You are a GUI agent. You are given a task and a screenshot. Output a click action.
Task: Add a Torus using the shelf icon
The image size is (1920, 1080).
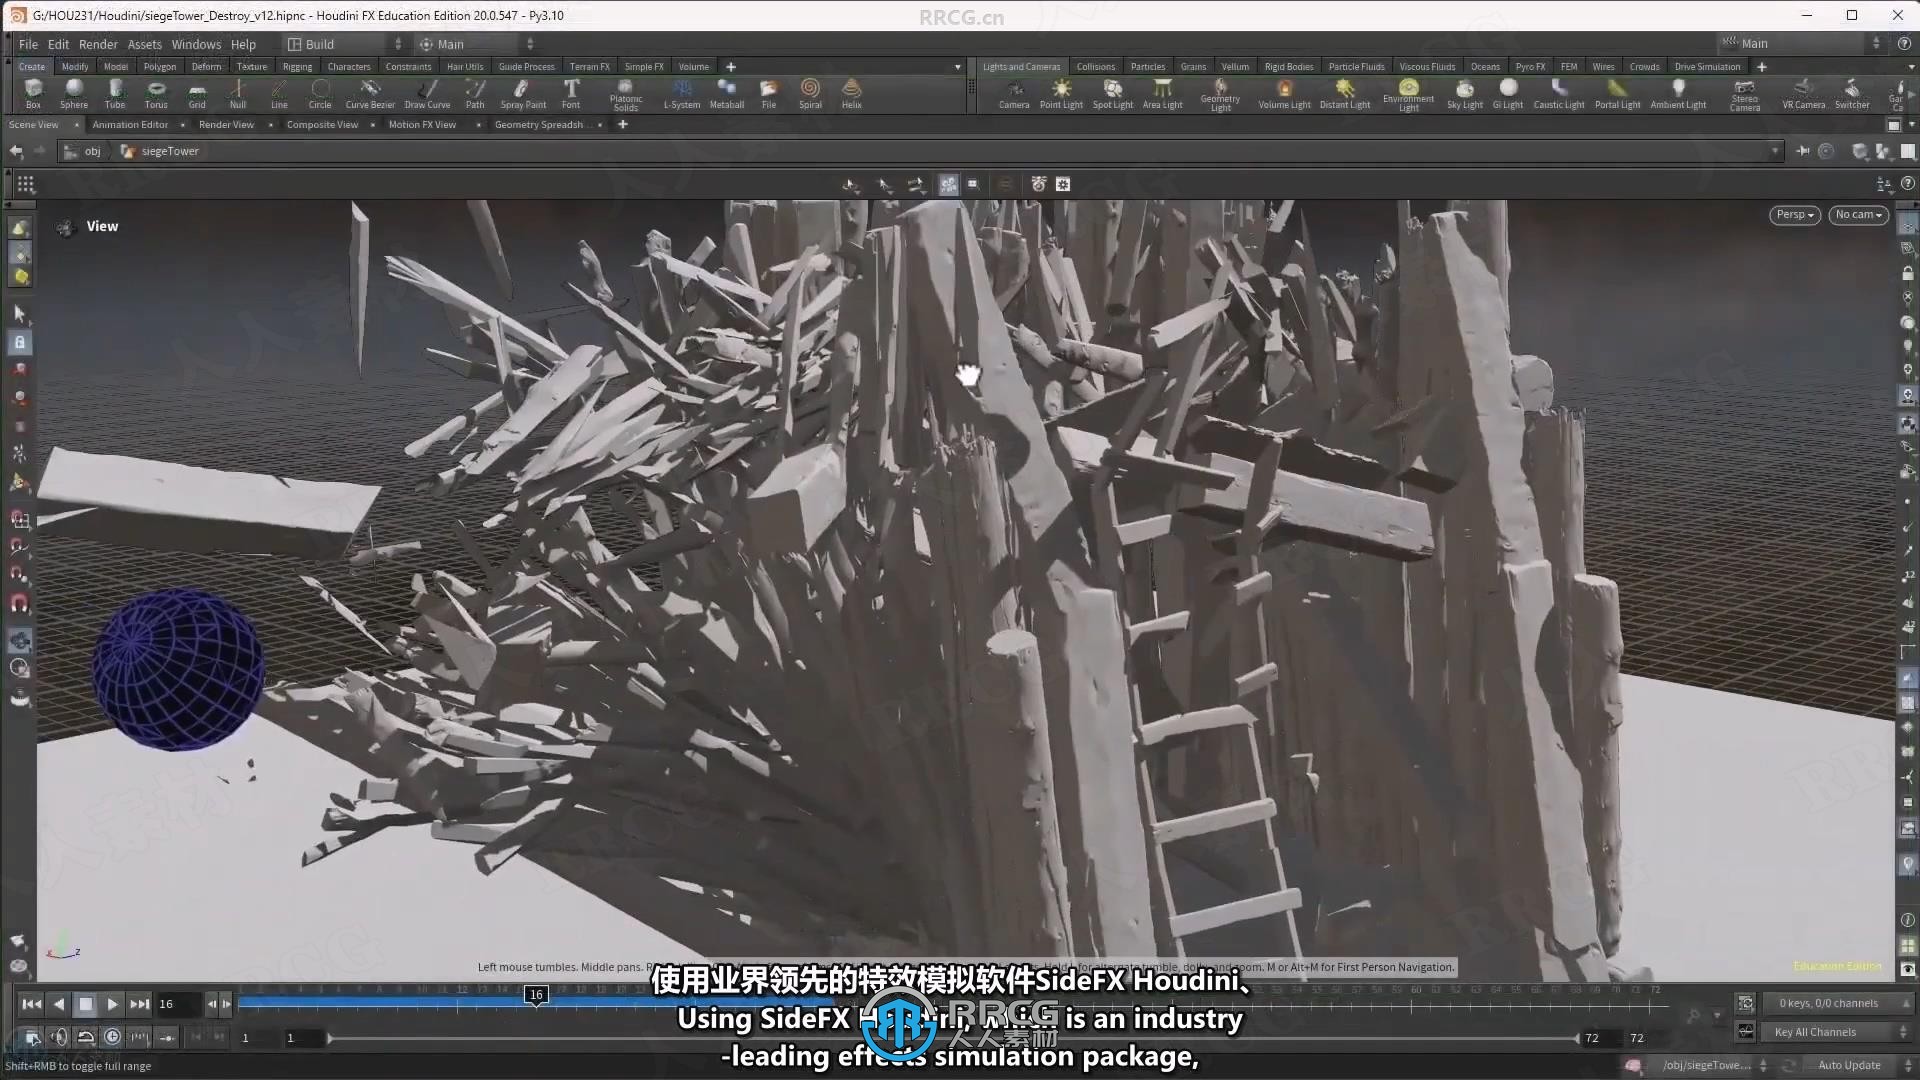click(156, 94)
